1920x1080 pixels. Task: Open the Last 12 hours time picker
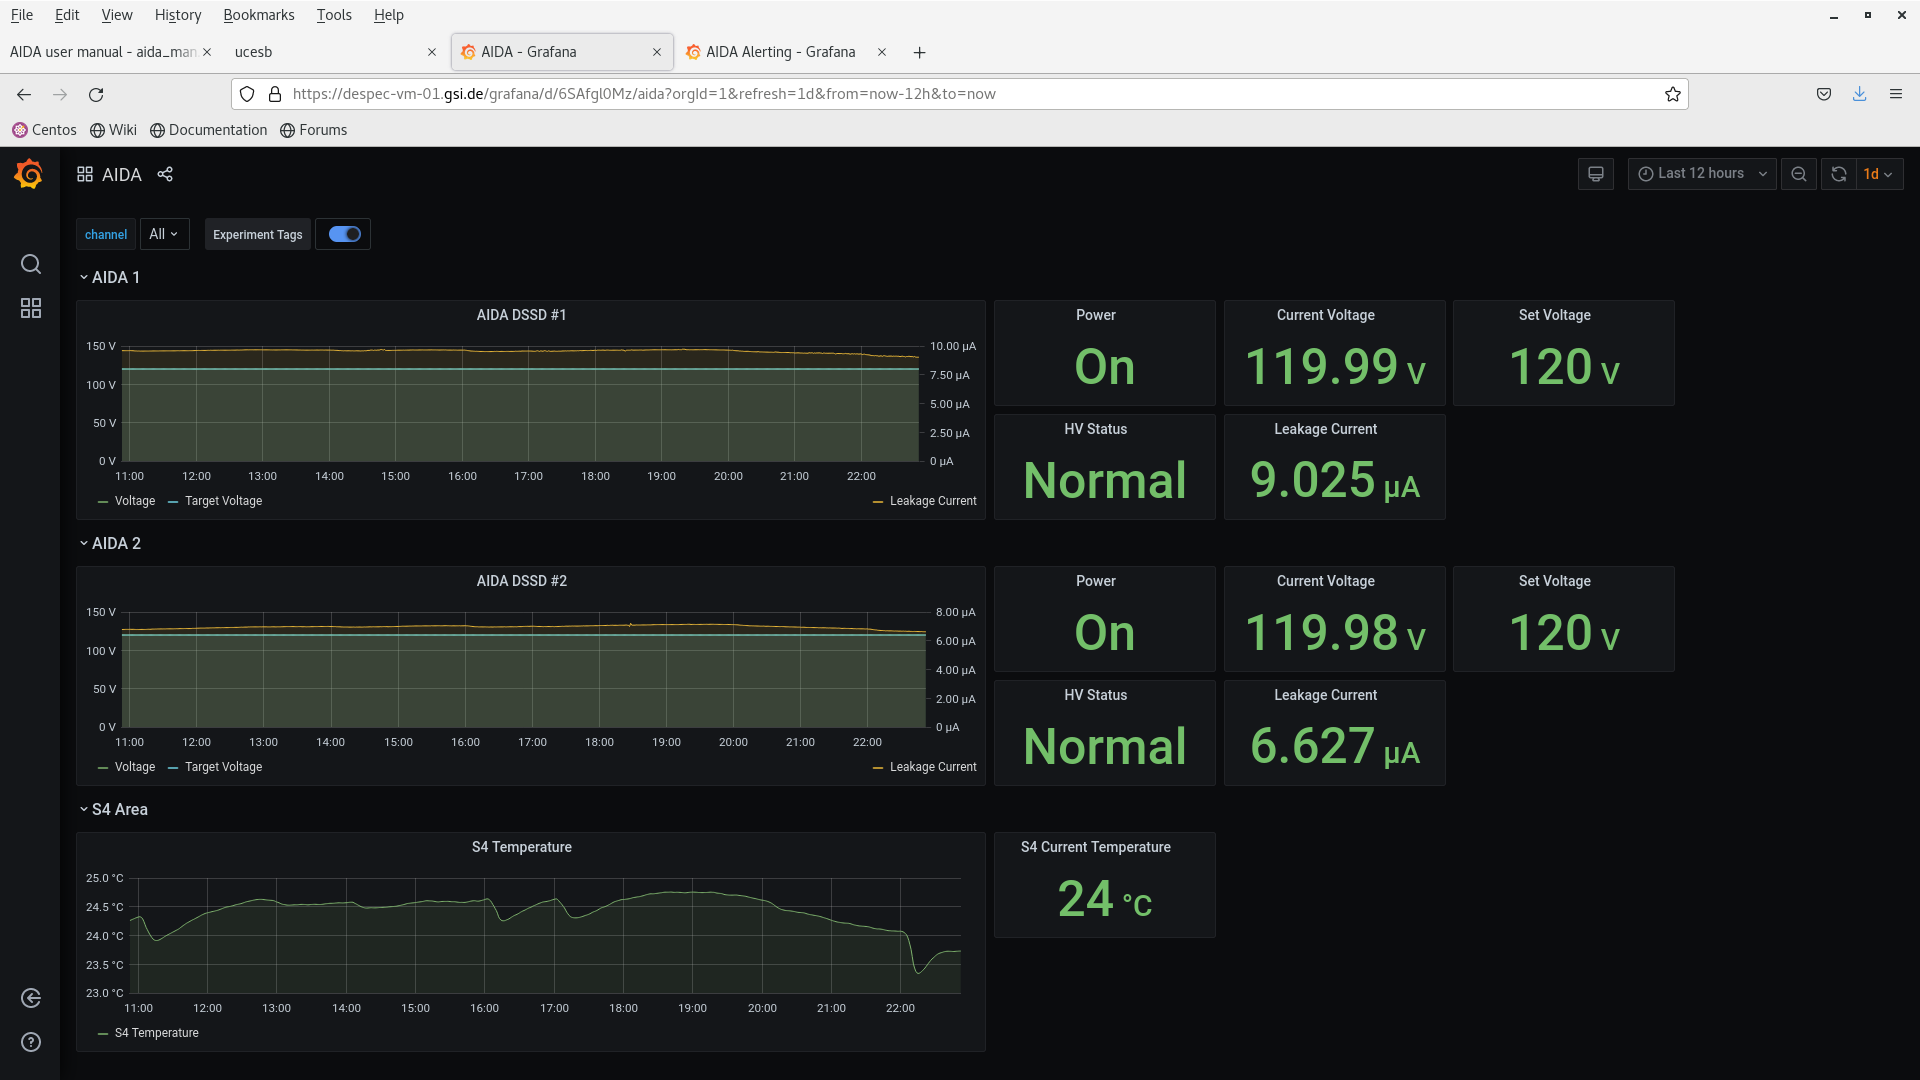coord(1702,174)
